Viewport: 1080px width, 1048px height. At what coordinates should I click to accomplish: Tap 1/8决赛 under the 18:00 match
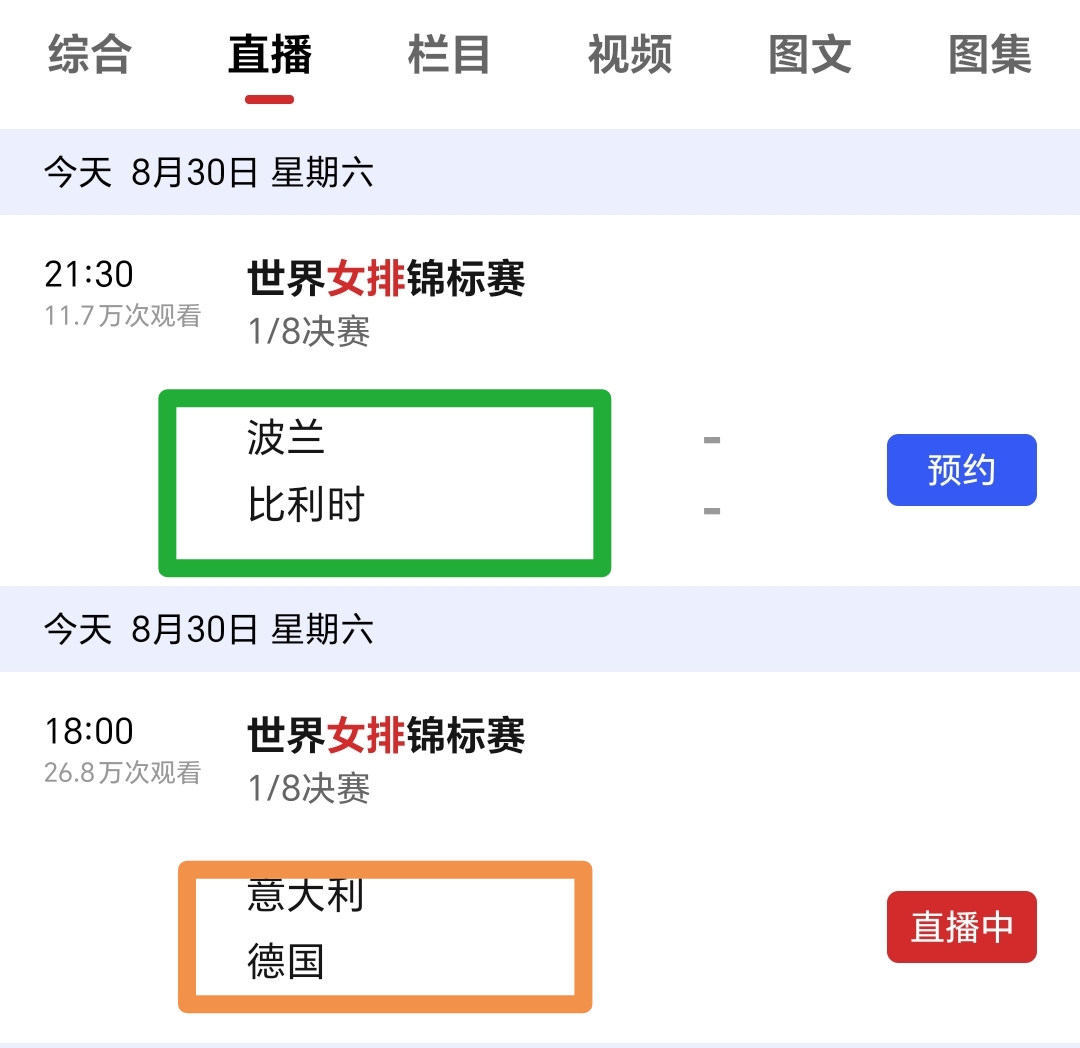click(x=309, y=789)
